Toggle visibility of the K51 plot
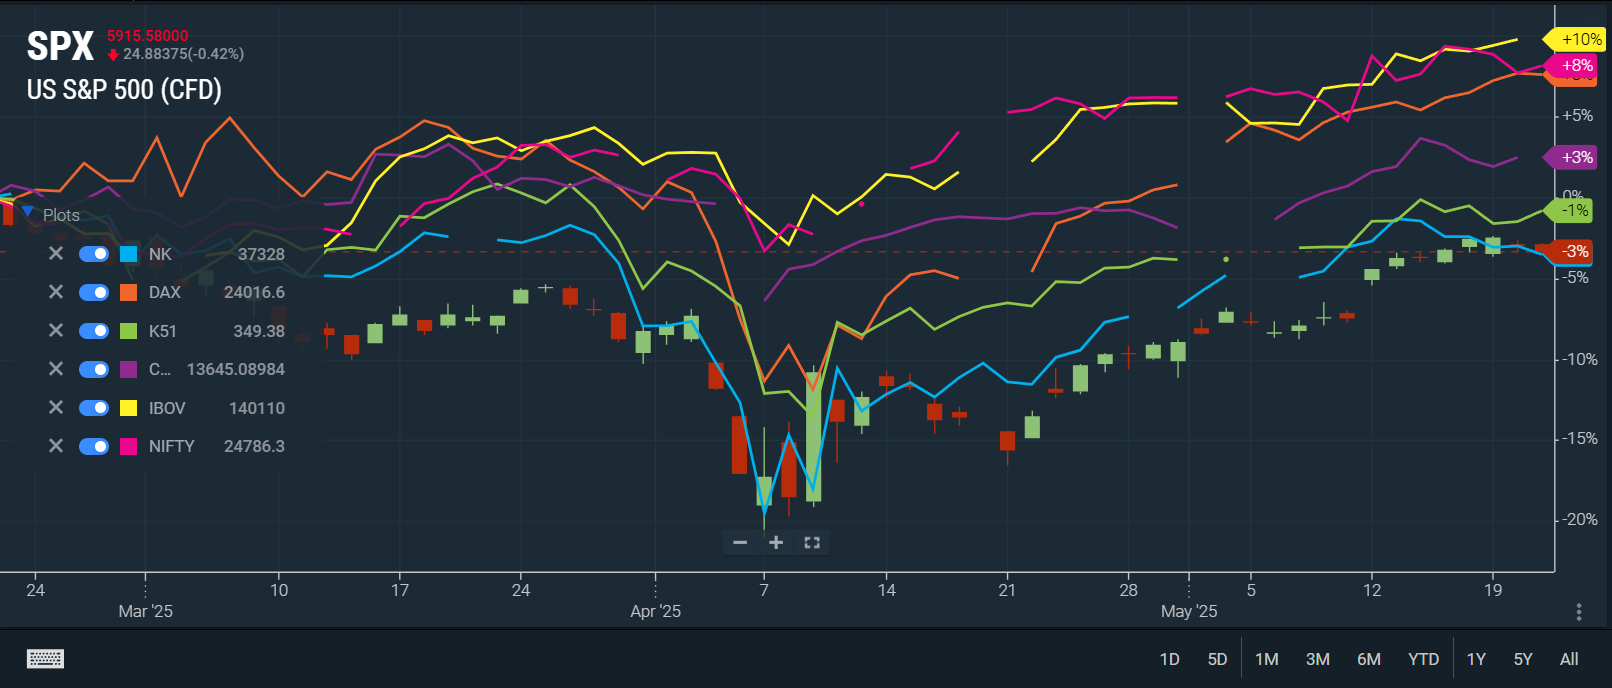Image resolution: width=1612 pixels, height=688 pixels. pos(94,331)
